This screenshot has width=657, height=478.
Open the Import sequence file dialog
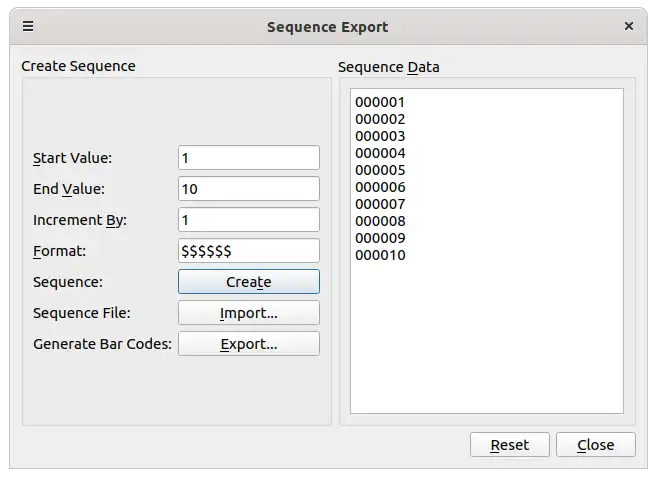tap(248, 313)
